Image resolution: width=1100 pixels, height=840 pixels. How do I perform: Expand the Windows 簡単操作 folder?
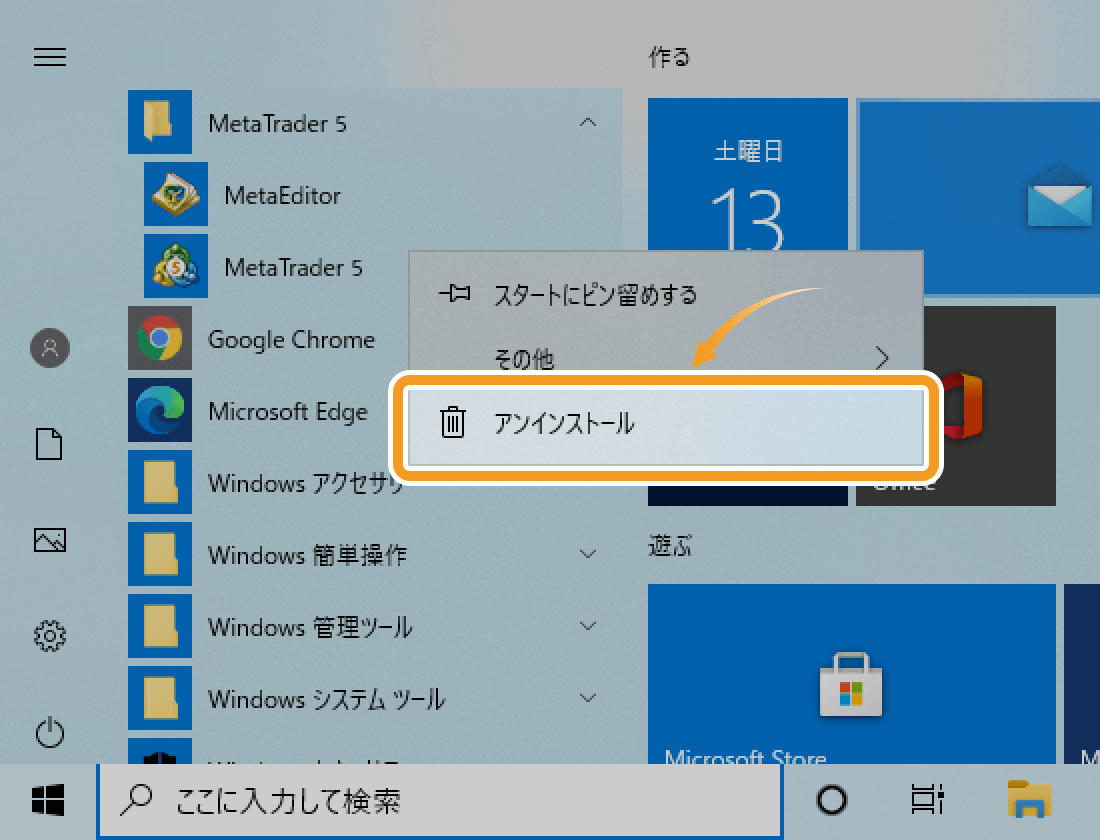pos(588,554)
